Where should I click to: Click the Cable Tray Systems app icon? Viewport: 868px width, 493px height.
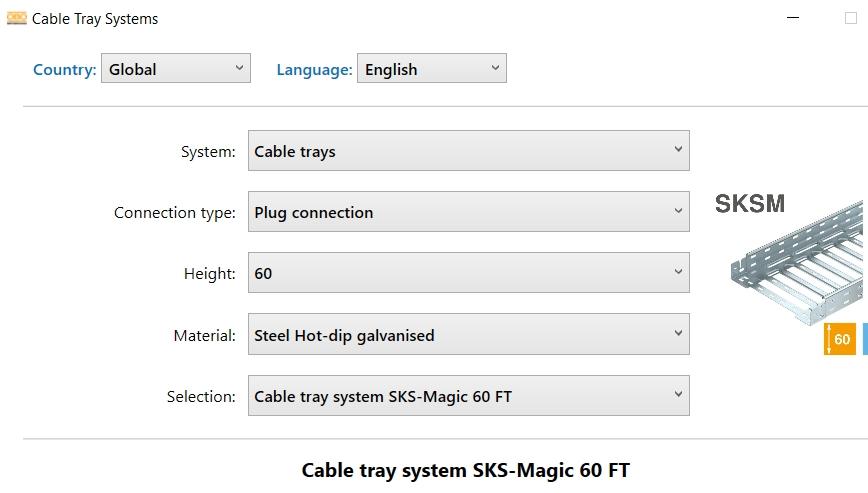point(16,18)
